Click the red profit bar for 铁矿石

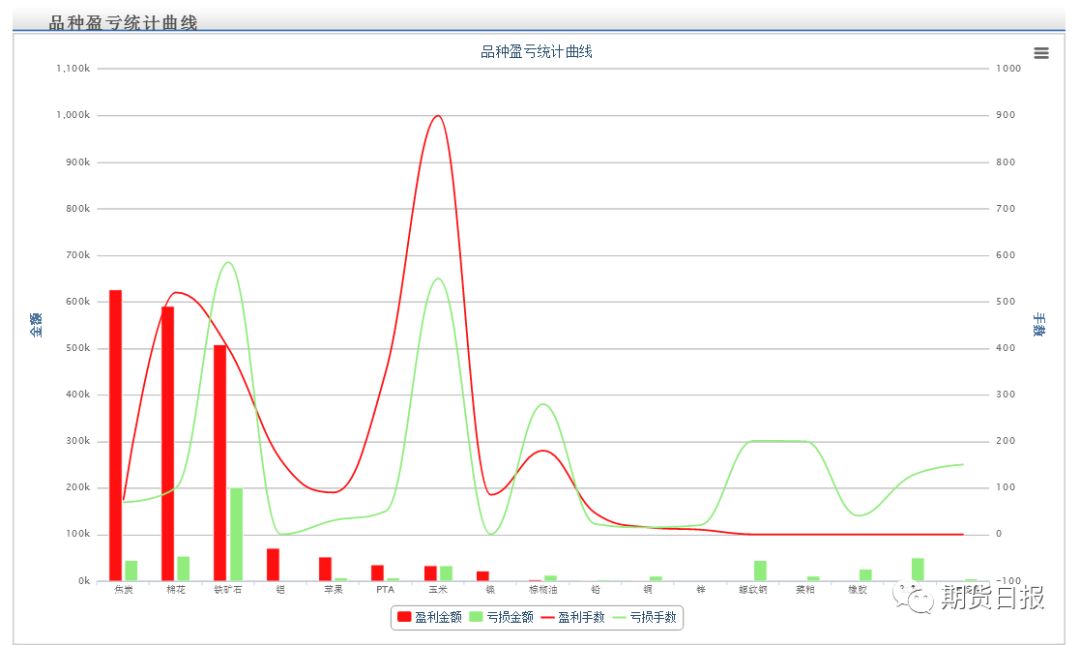coord(220,463)
